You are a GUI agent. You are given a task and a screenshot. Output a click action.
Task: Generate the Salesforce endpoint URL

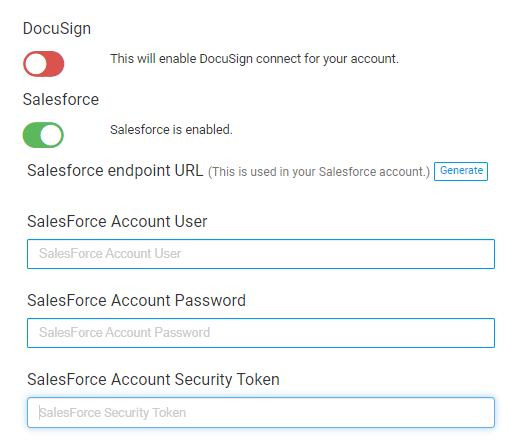pyautogui.click(x=461, y=171)
